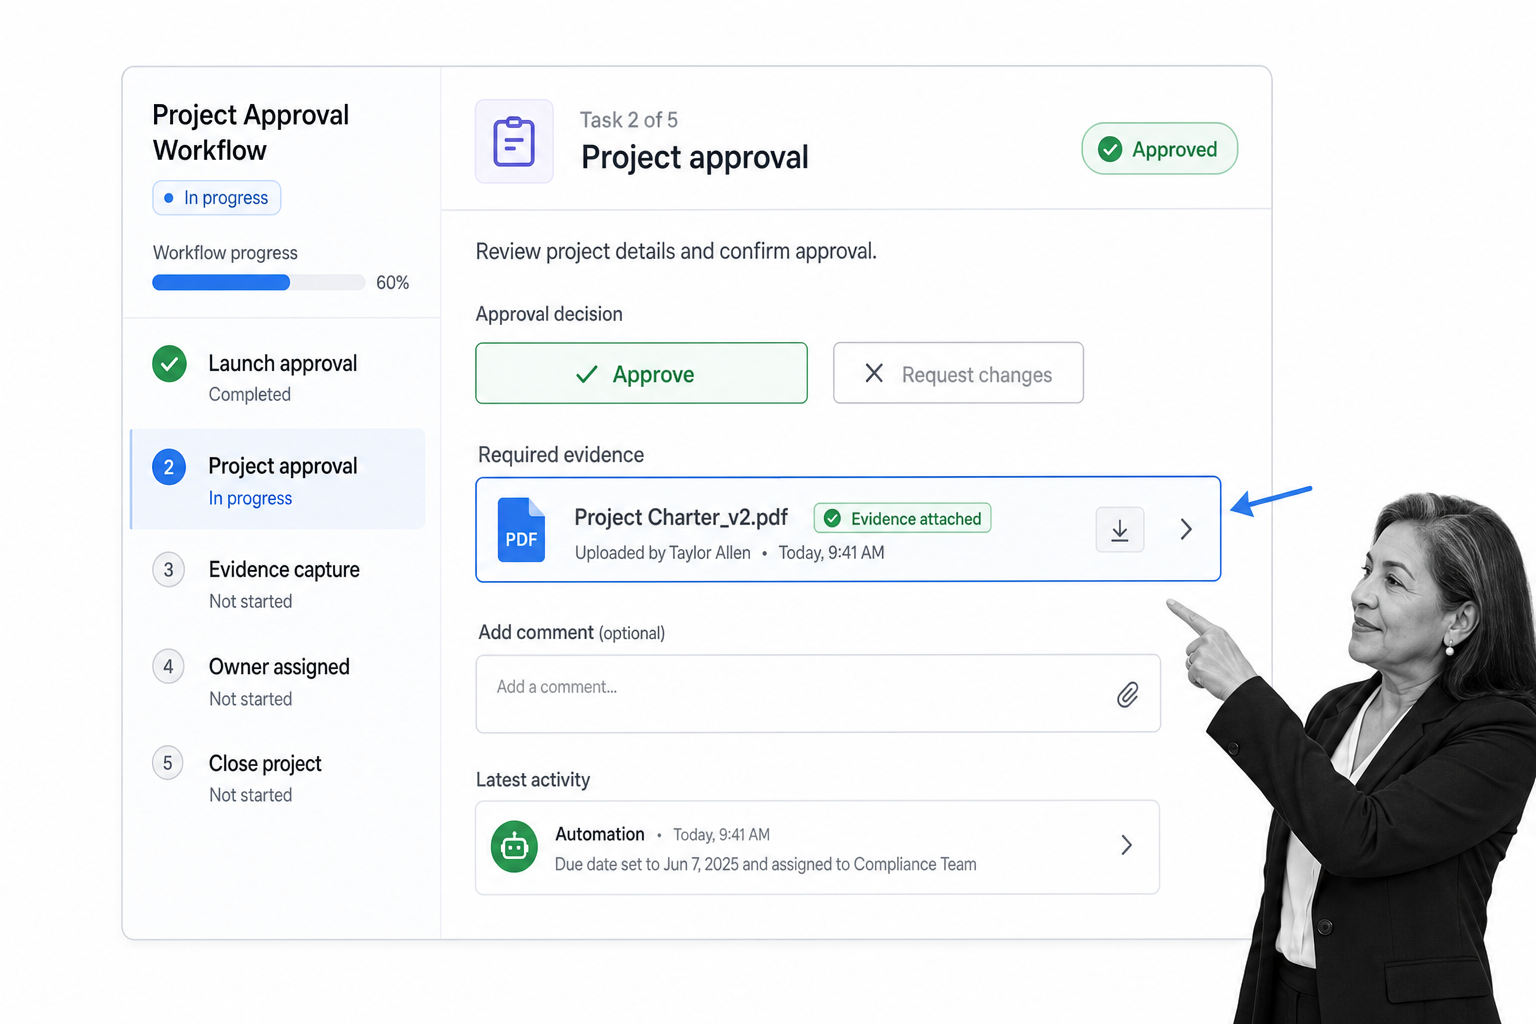Click 'Review project details and confirm approval' text
Image resolution: width=1536 pixels, height=1024 pixels.
(x=676, y=251)
